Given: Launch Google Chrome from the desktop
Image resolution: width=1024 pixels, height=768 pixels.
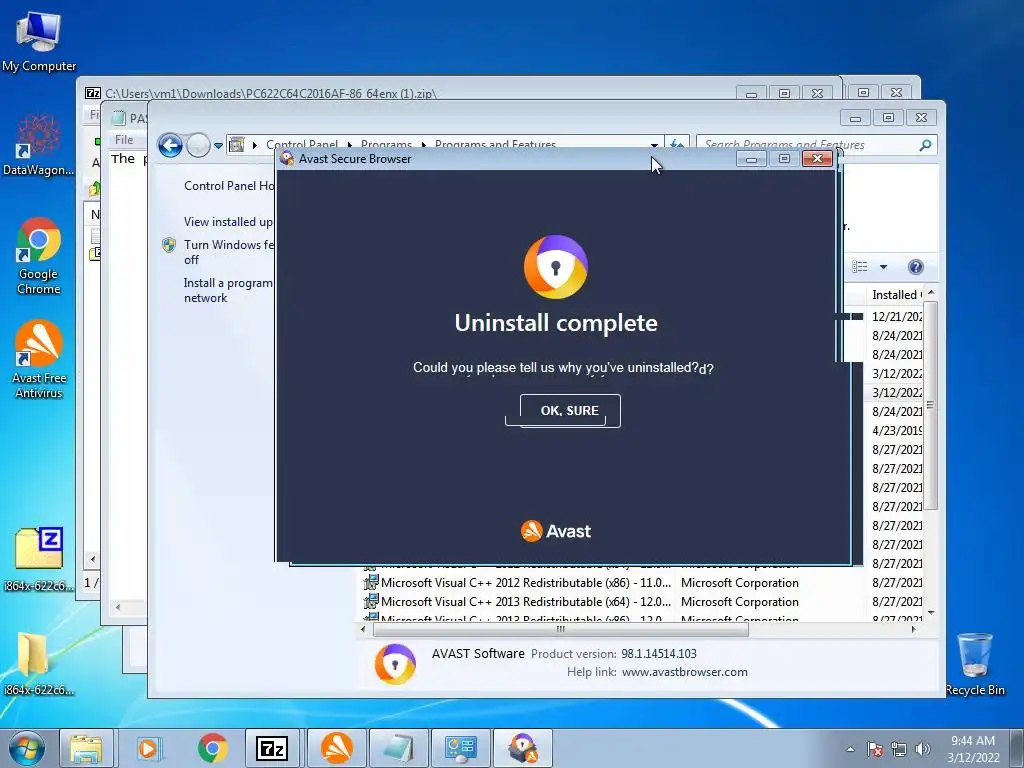Looking at the screenshot, I should [39, 256].
